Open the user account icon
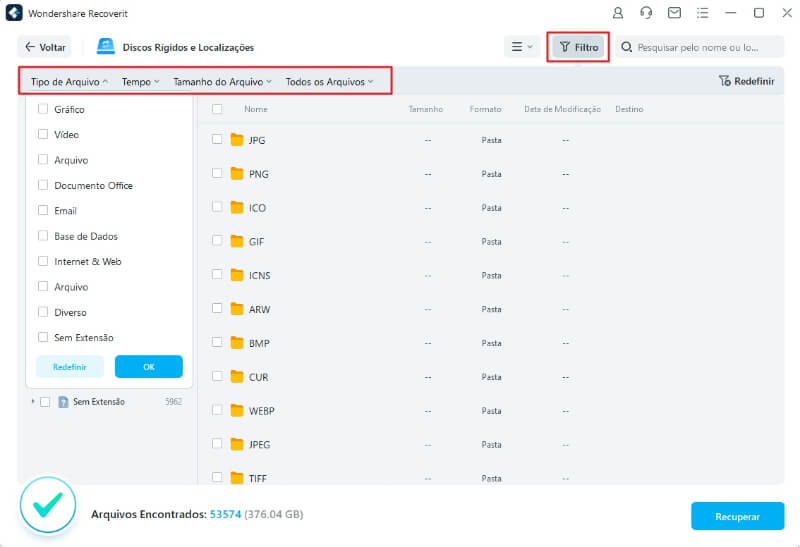The image size is (800, 547). 618,13
